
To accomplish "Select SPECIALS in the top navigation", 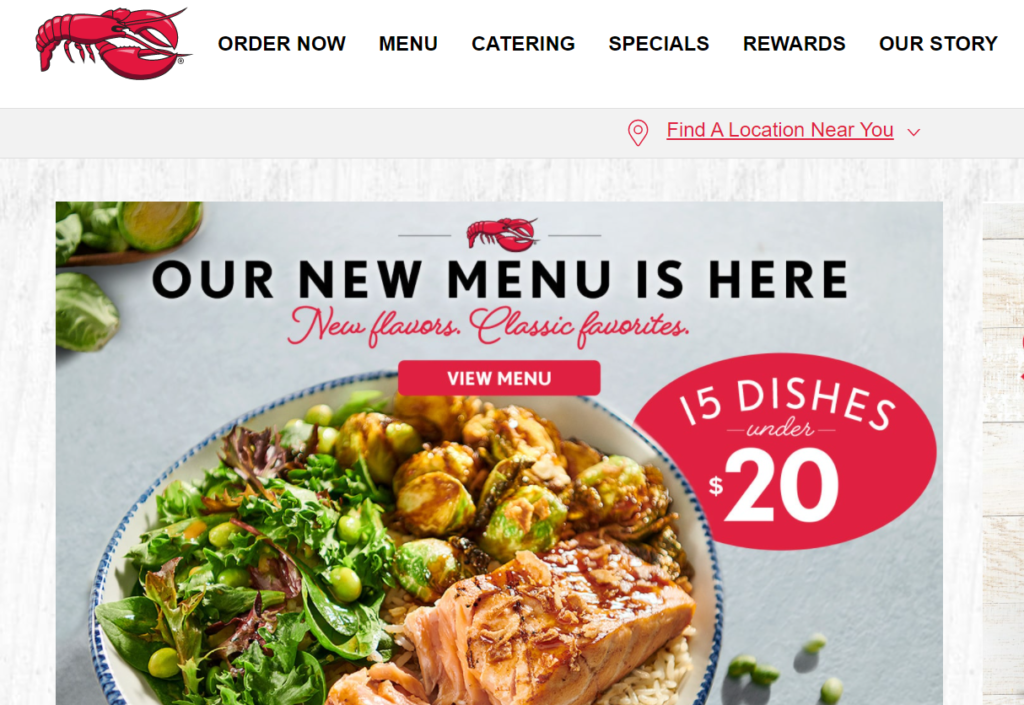I will pyautogui.click(x=658, y=44).
